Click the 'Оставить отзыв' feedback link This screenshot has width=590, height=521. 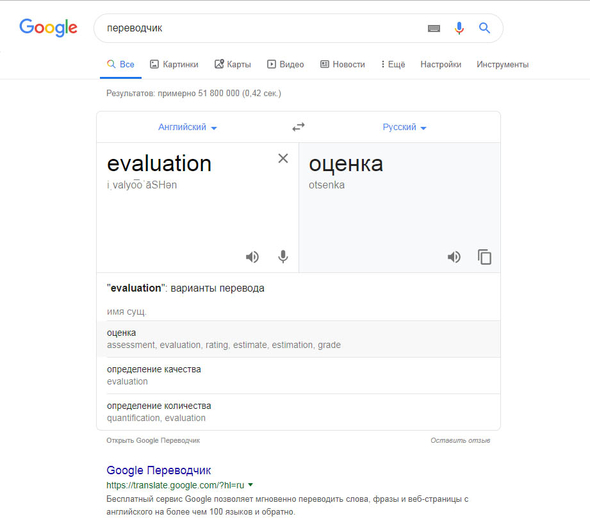pyautogui.click(x=460, y=440)
